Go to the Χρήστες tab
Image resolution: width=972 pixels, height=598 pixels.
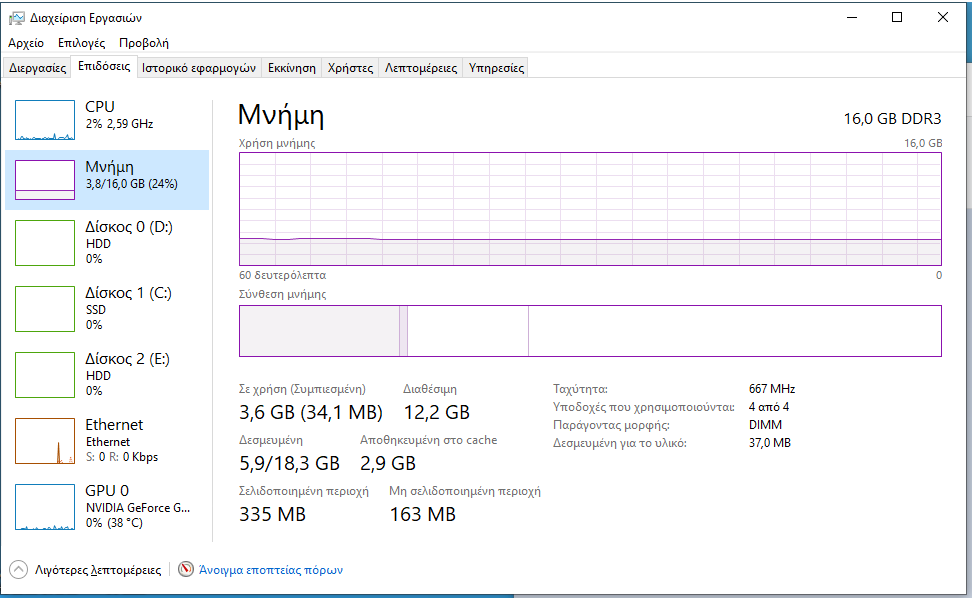(350, 68)
